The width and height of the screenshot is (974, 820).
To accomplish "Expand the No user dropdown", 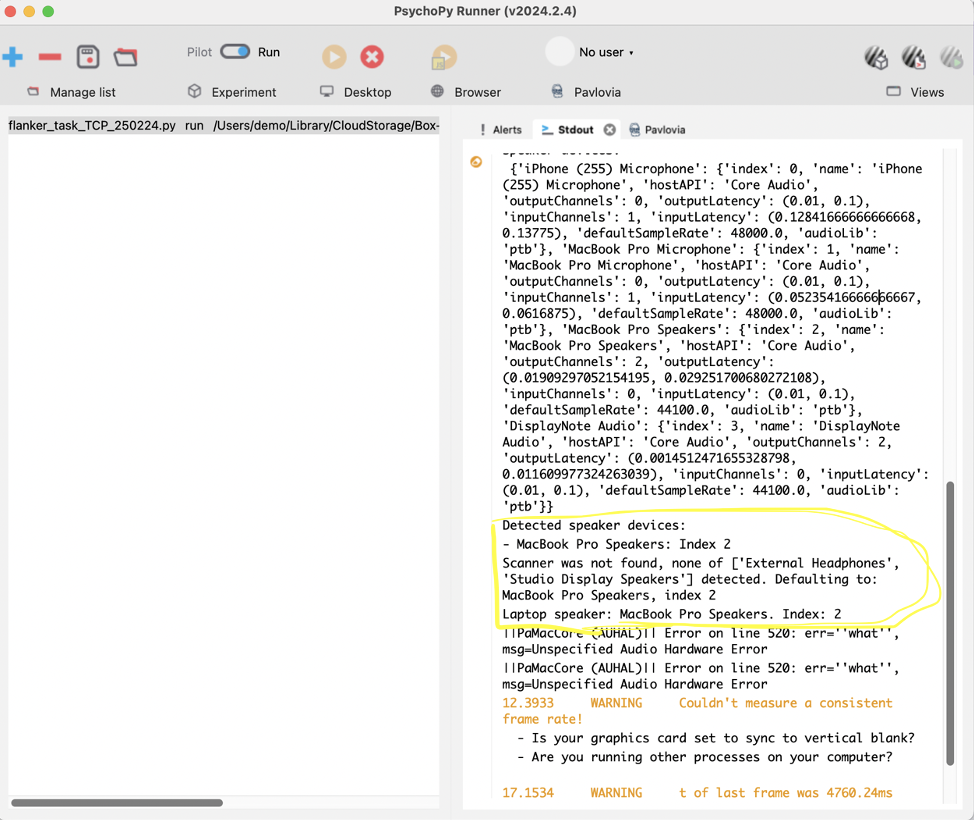I will (606, 52).
